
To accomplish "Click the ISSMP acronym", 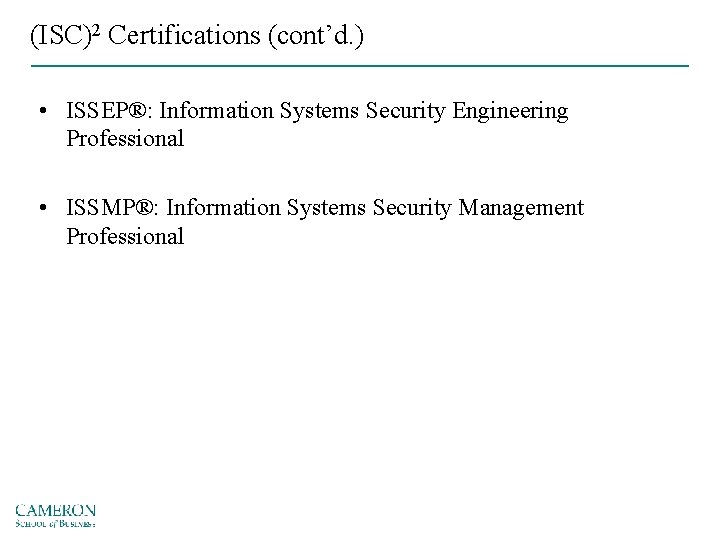I will (x=101, y=208).
